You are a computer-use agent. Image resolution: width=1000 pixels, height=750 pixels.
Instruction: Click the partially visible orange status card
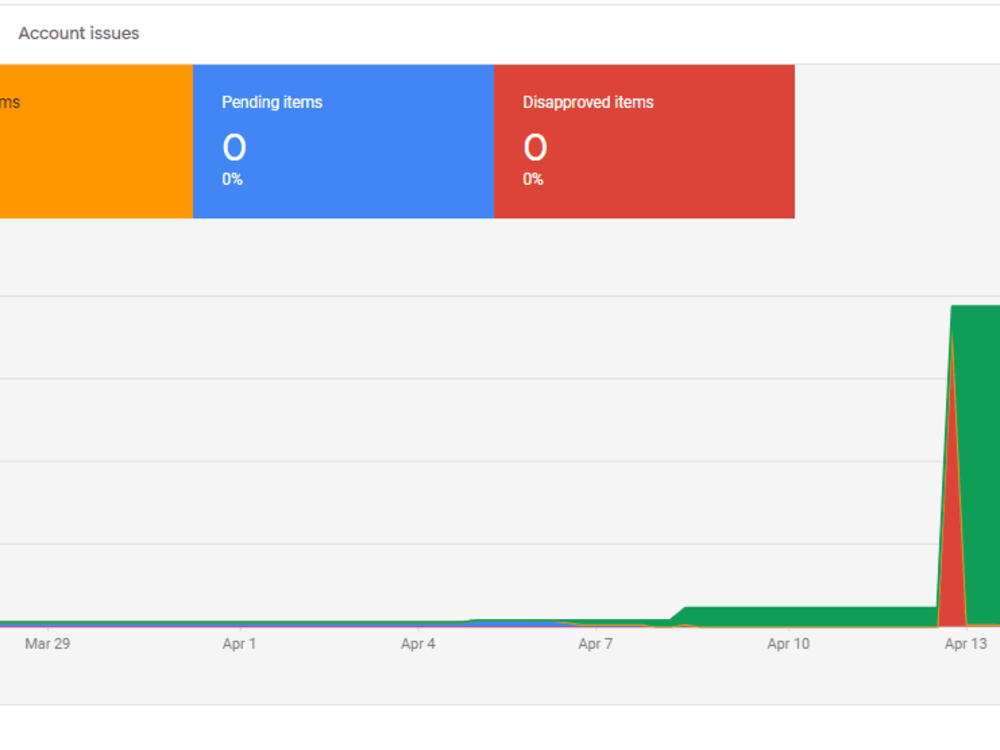[96, 142]
